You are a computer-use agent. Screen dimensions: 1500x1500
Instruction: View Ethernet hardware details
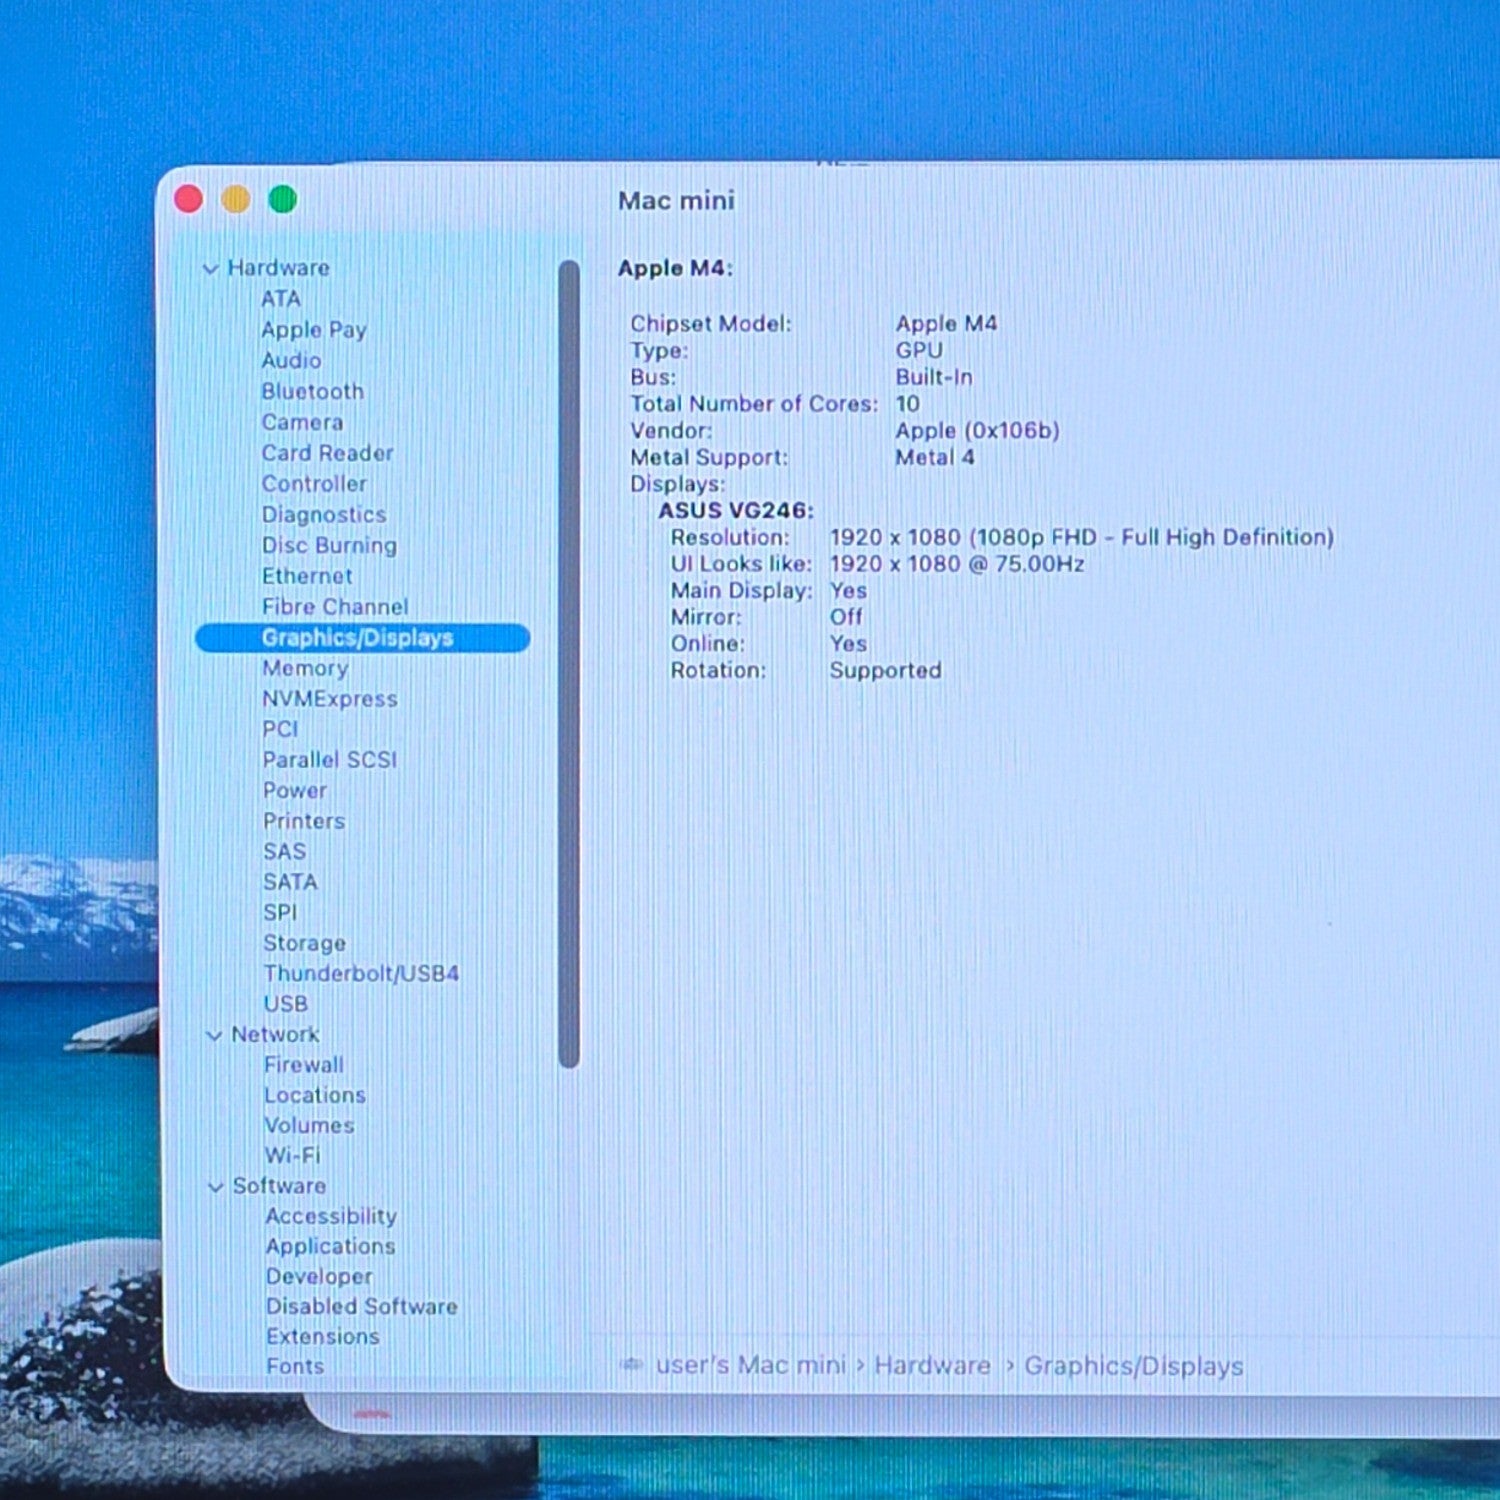click(x=307, y=576)
